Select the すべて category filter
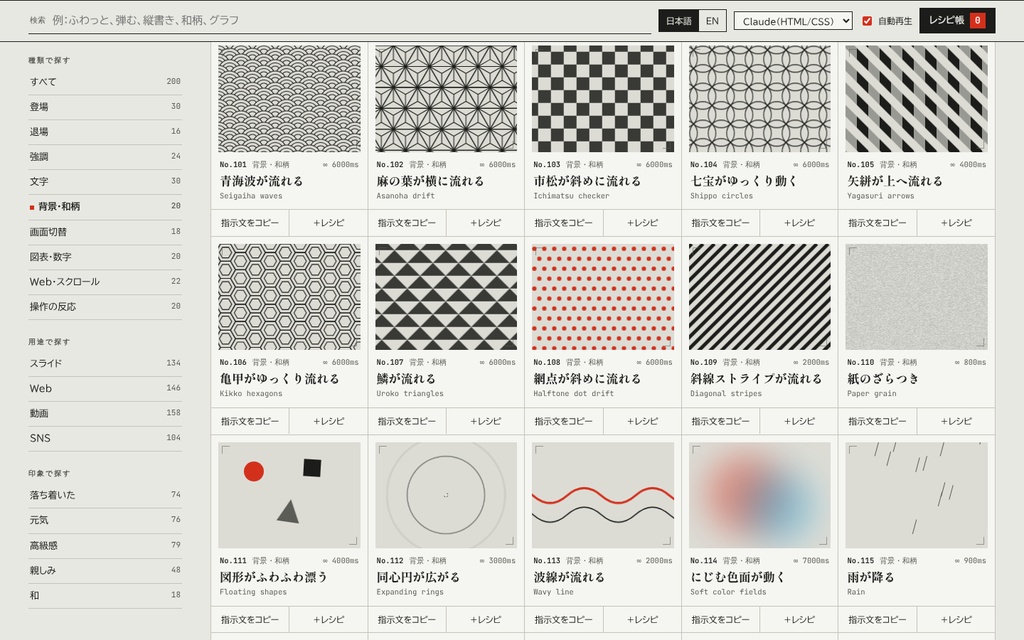This screenshot has width=1024, height=640. [105, 82]
